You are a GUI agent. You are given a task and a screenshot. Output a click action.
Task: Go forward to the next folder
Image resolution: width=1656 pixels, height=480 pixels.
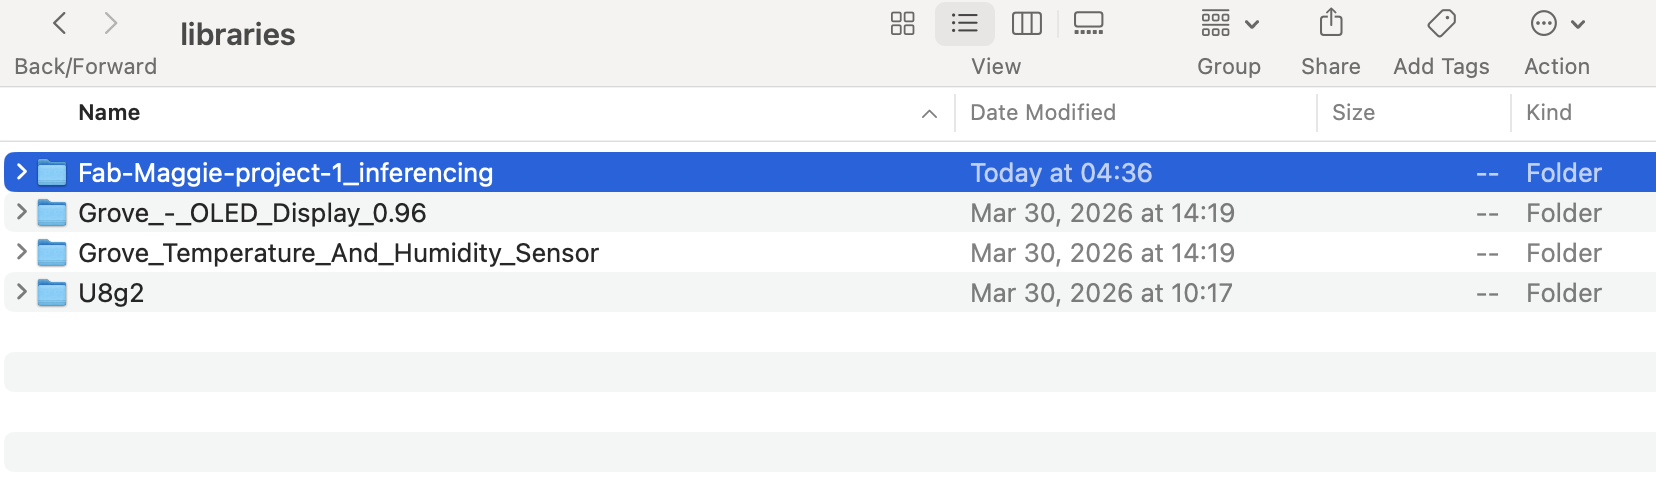click(111, 23)
